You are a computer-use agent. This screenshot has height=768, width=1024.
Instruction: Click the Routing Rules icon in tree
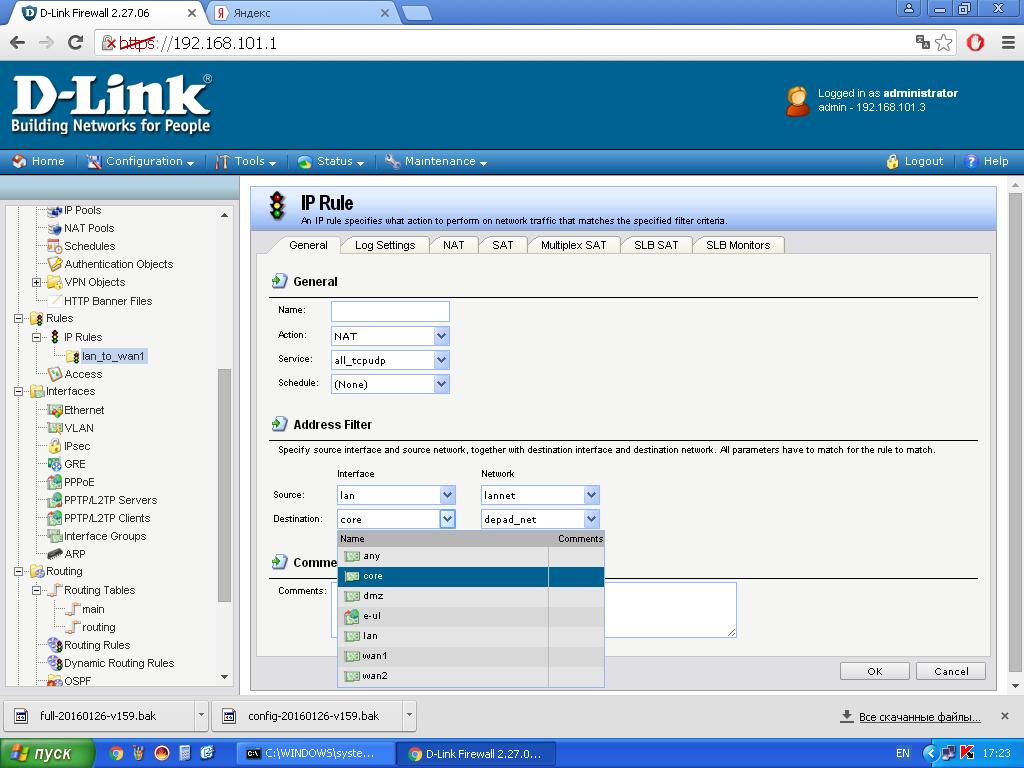click(55, 645)
